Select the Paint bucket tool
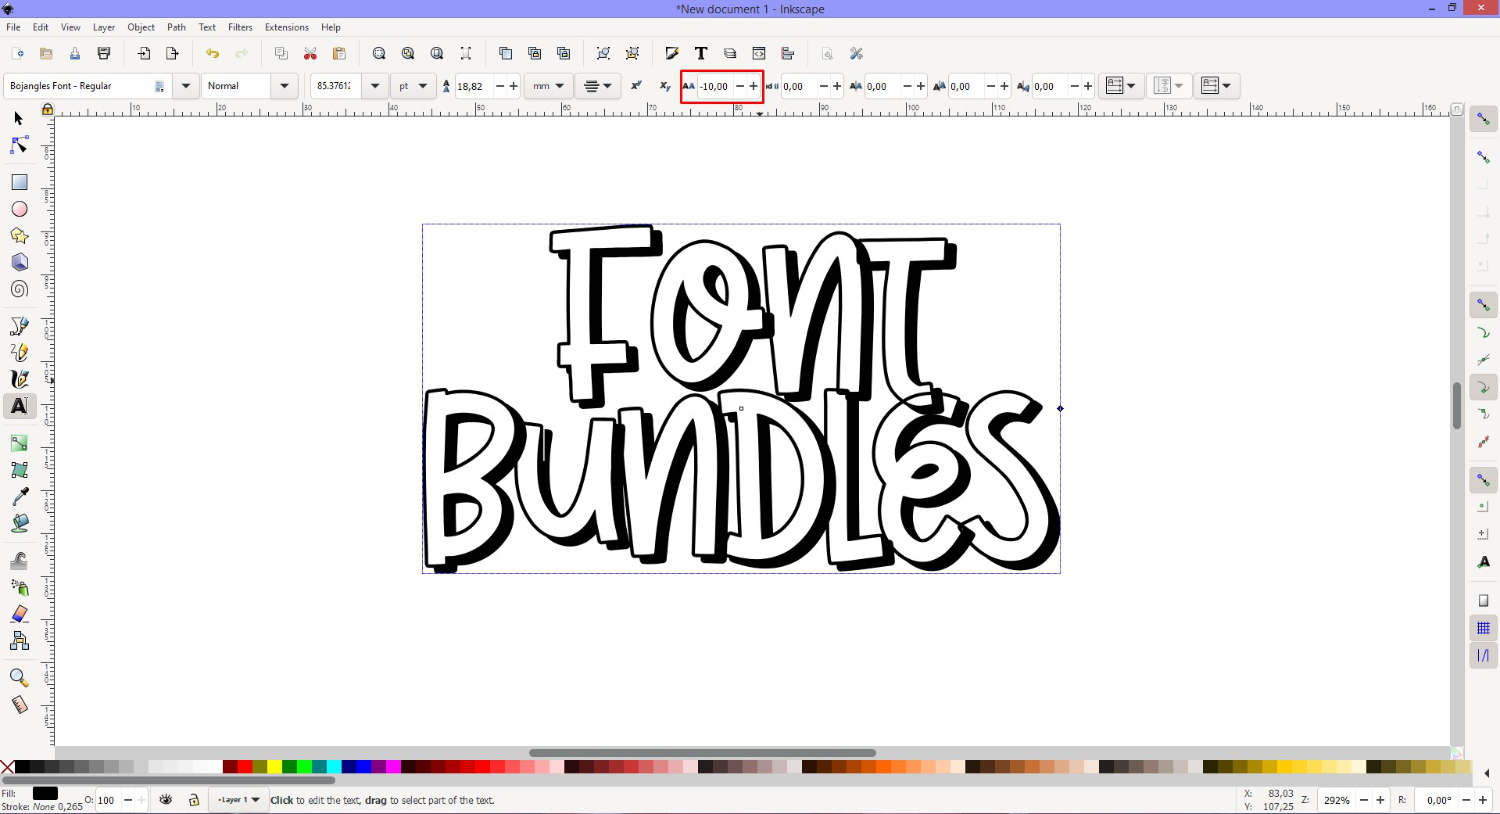Image resolution: width=1500 pixels, height=814 pixels. click(19, 523)
